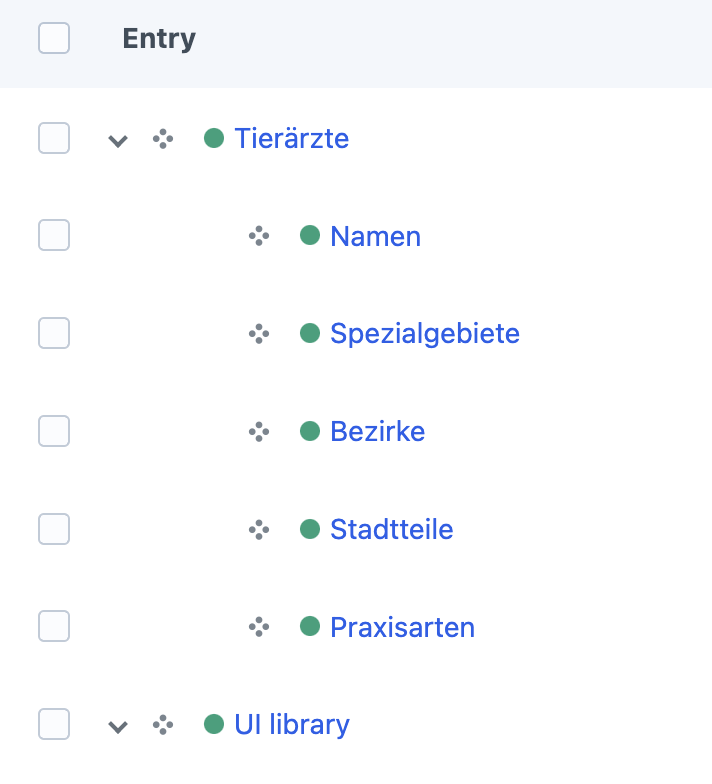Click the Entry column header
The width and height of the screenshot is (712, 784).
[x=159, y=39]
